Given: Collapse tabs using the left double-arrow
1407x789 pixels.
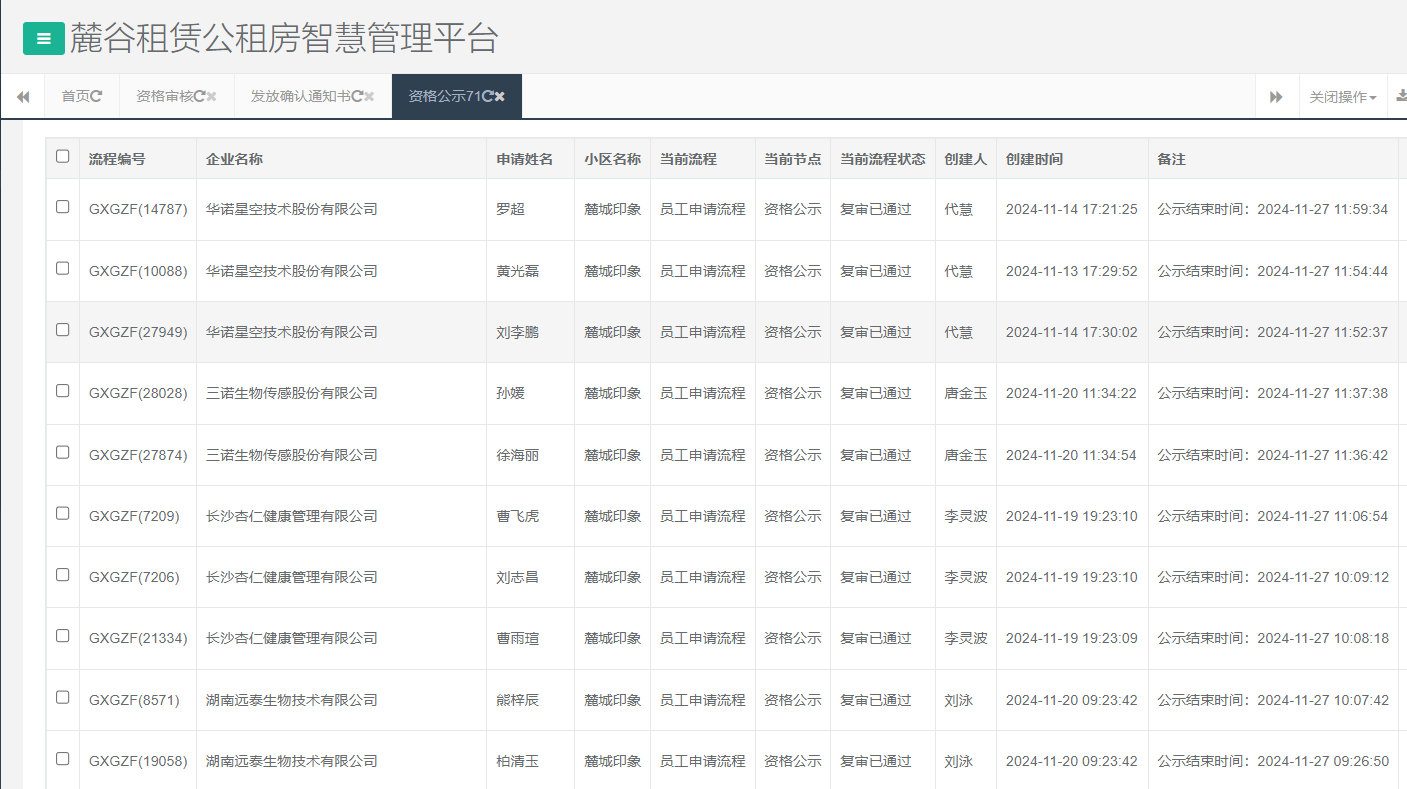Looking at the screenshot, I should tap(23, 96).
